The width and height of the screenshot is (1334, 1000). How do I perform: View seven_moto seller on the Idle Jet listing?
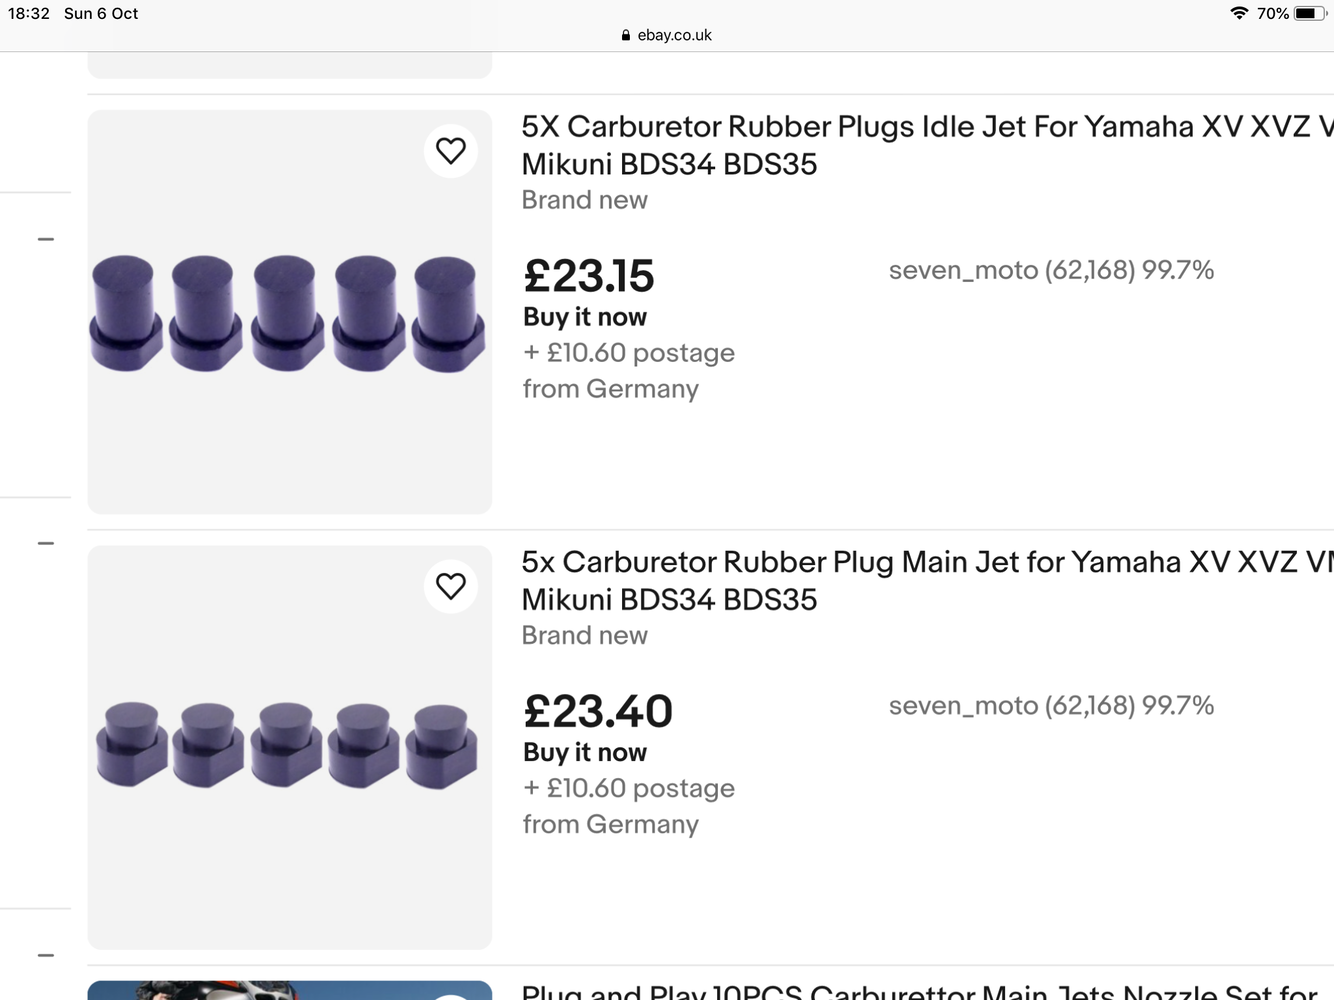pos(964,270)
